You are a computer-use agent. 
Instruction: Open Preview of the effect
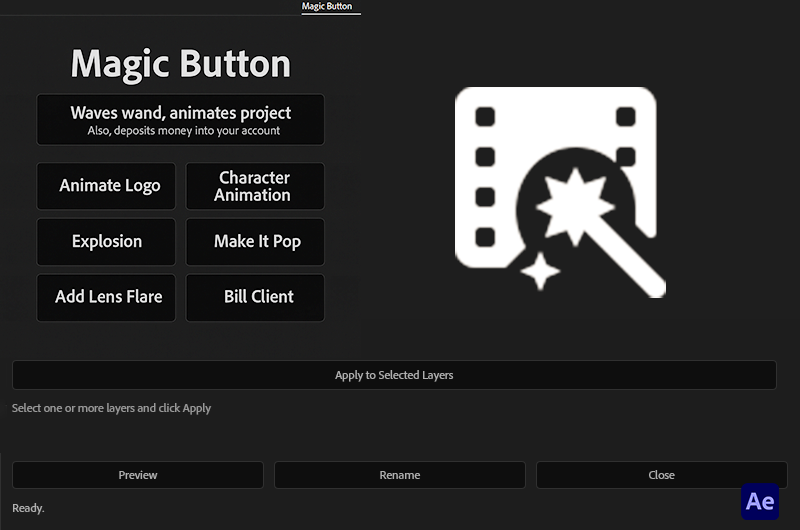138,475
